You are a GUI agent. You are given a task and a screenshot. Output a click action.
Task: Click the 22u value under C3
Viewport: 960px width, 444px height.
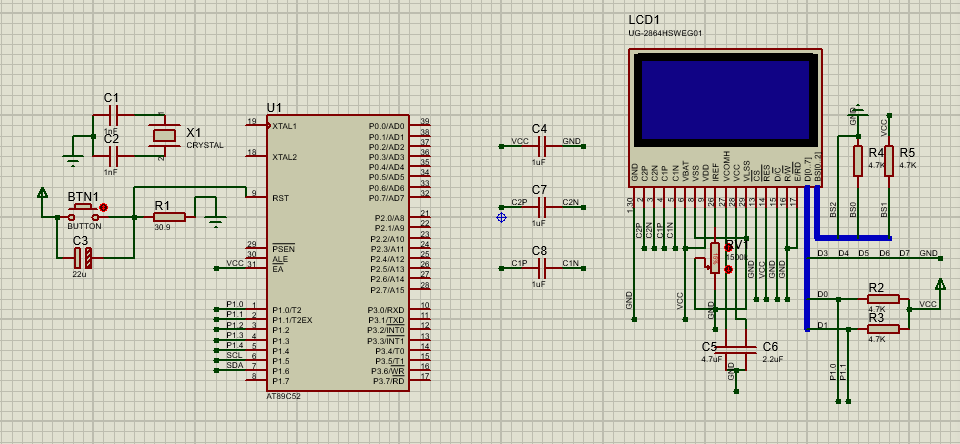click(79, 275)
